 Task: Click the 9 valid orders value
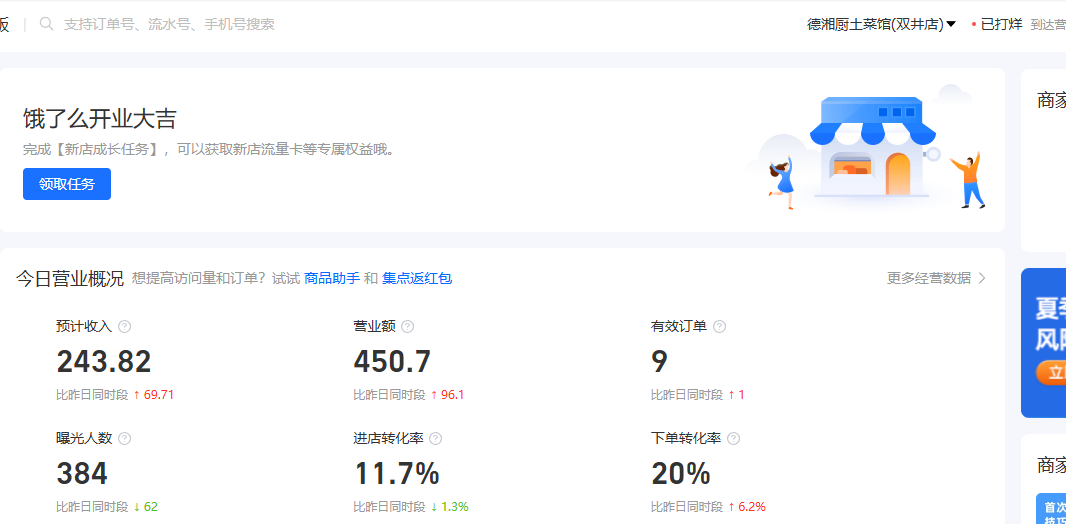(x=659, y=362)
